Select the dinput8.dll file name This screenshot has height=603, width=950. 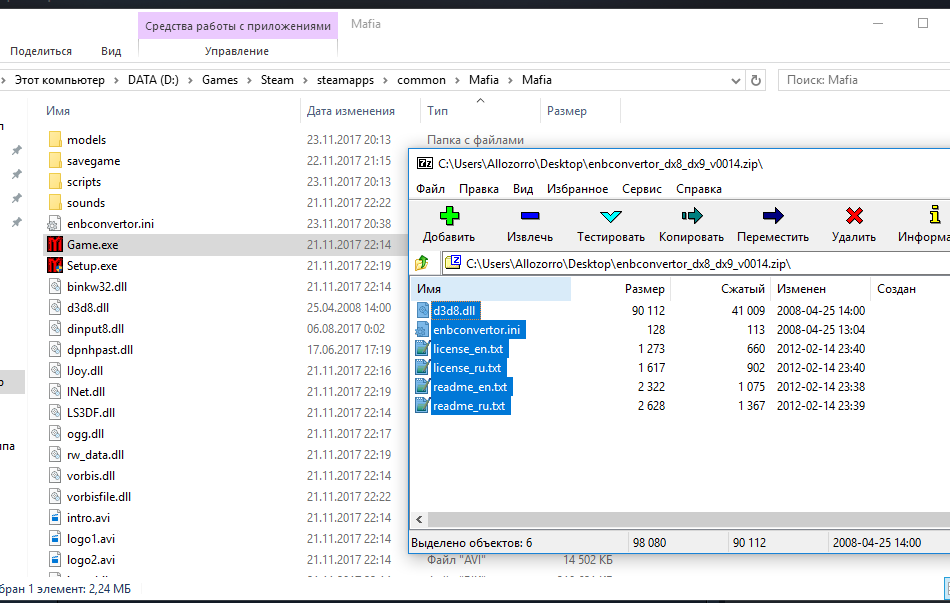[x=95, y=329]
